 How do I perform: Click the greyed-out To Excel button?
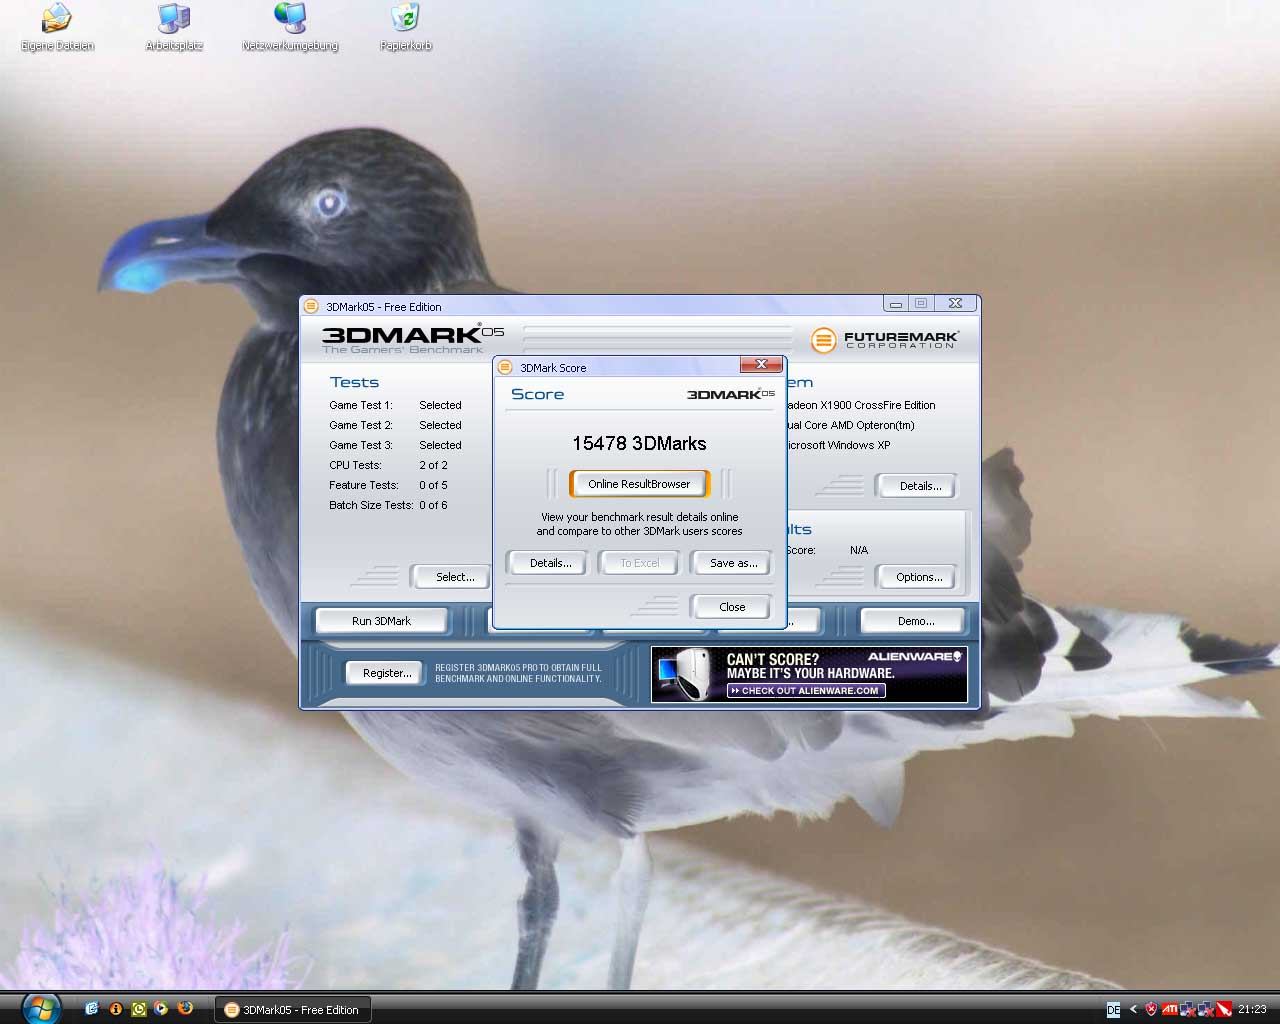click(640, 563)
